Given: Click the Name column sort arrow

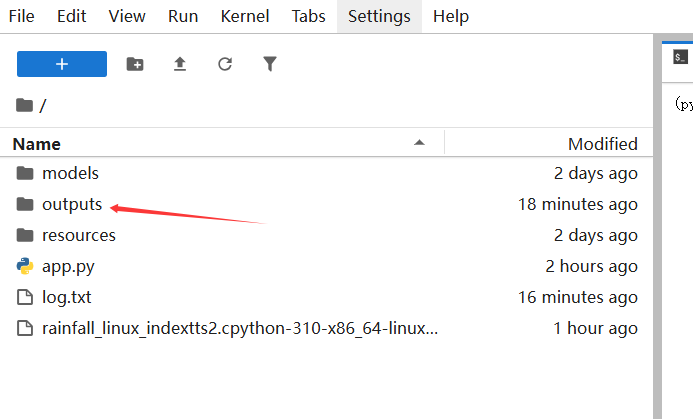Looking at the screenshot, I should [x=420, y=144].
